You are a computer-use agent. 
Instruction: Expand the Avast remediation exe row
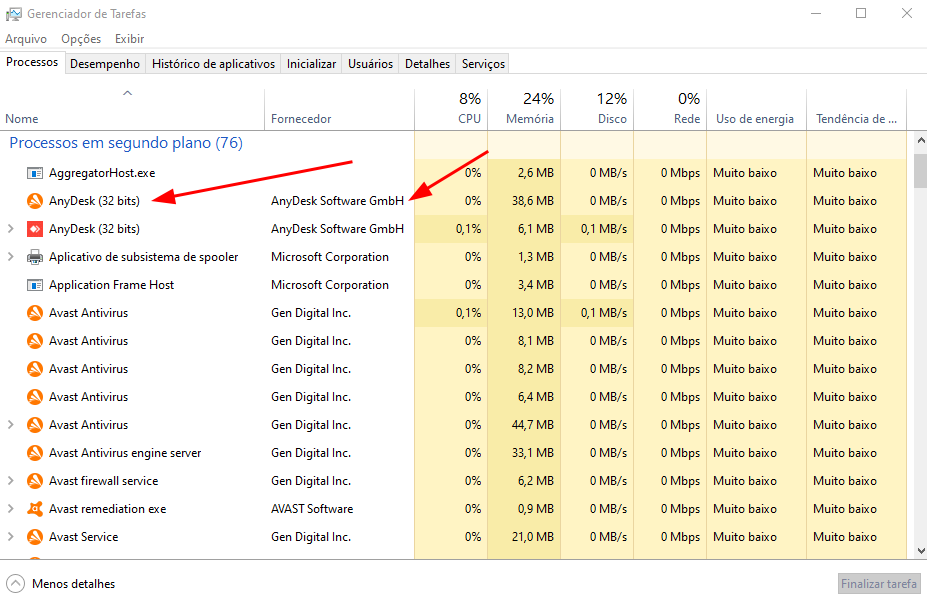11,509
